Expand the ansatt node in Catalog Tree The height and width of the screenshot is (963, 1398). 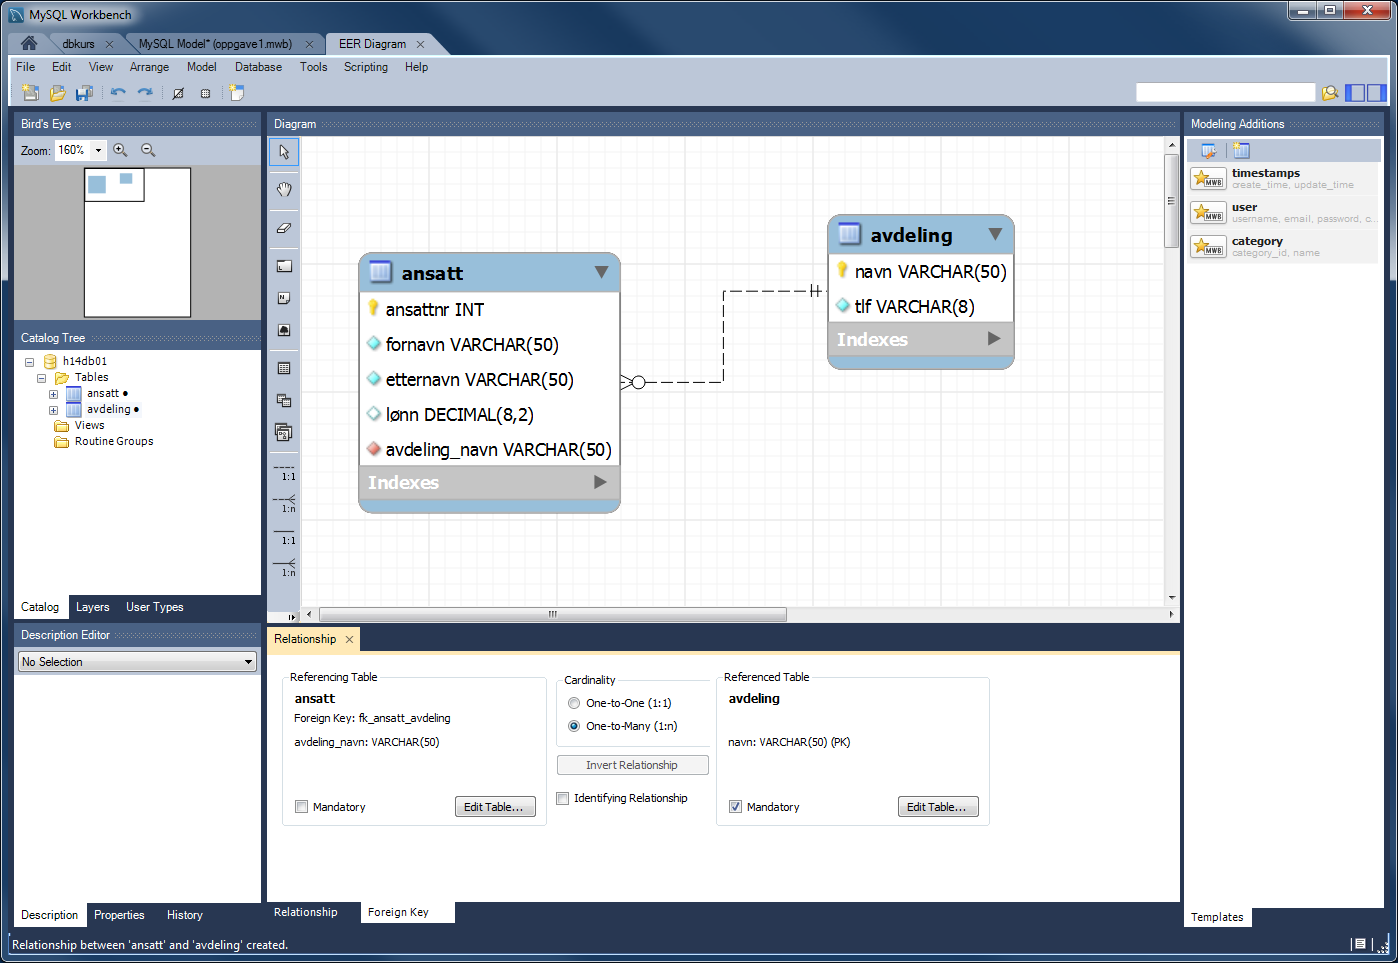pos(53,394)
